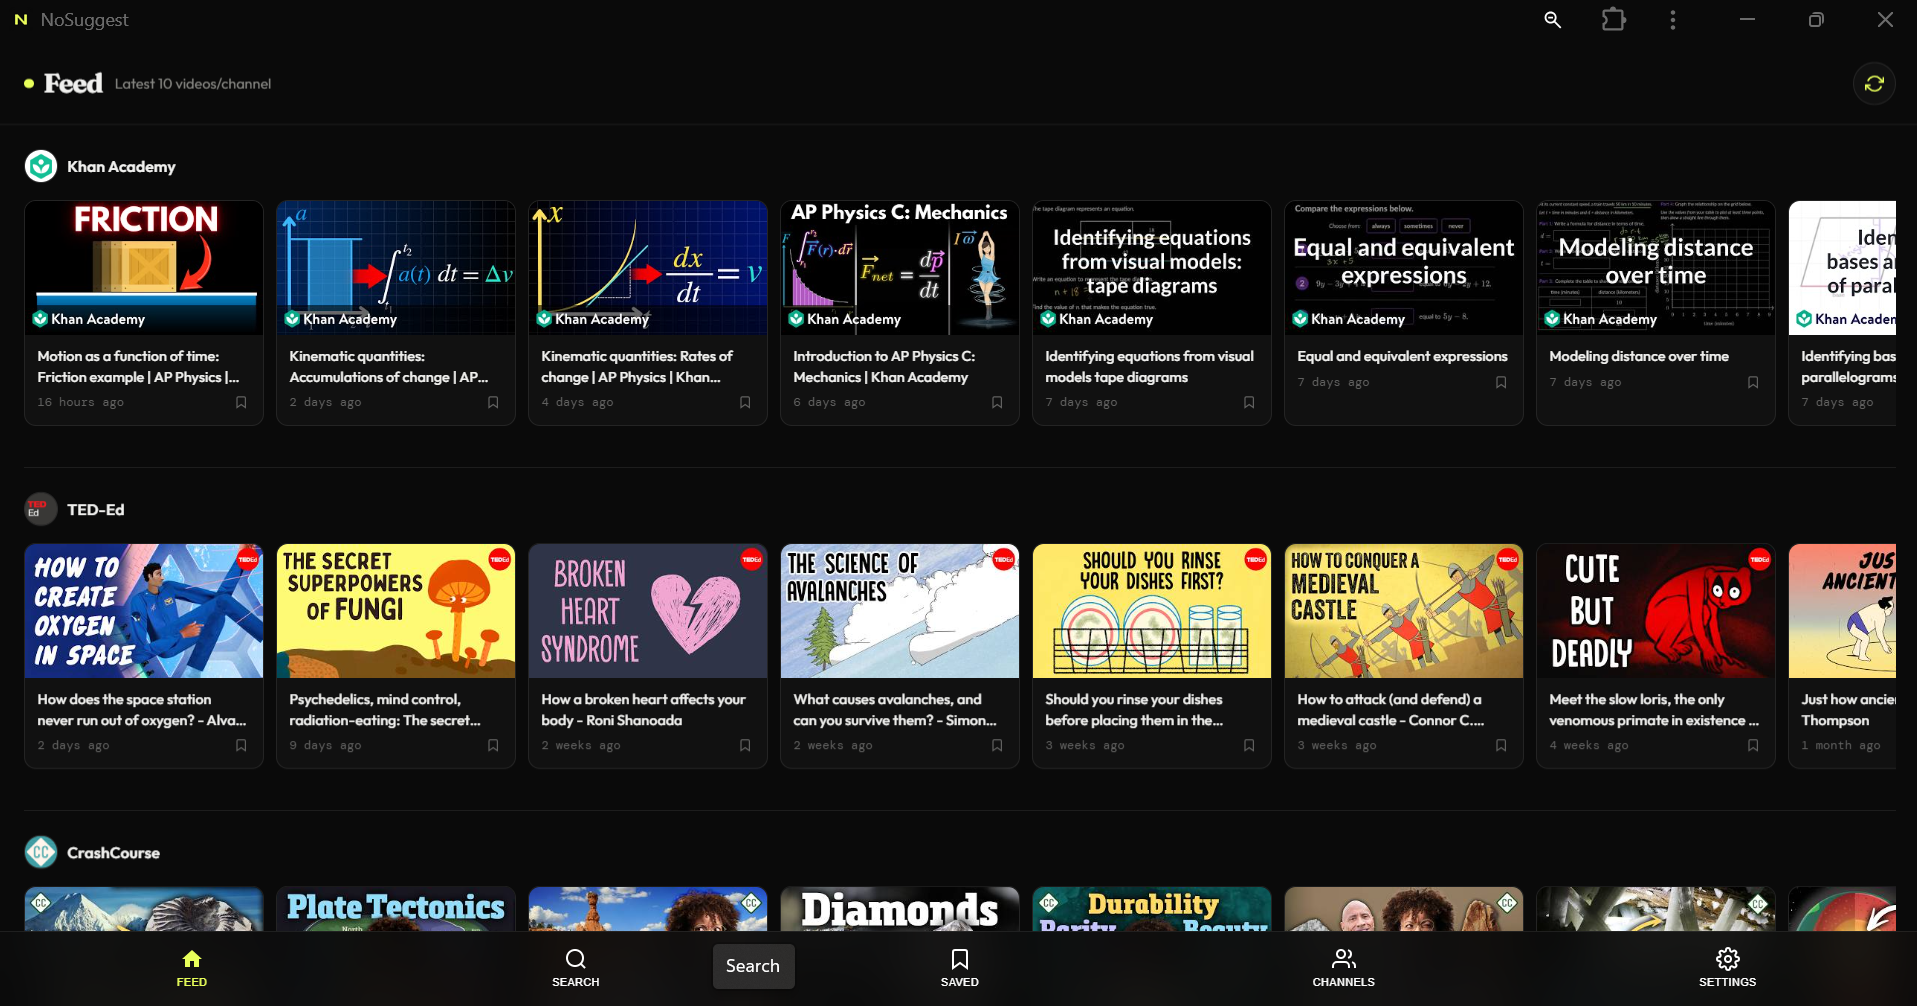Play the Equal and equivalent expressions thumbnail
The height and width of the screenshot is (1006, 1917).
point(1404,268)
